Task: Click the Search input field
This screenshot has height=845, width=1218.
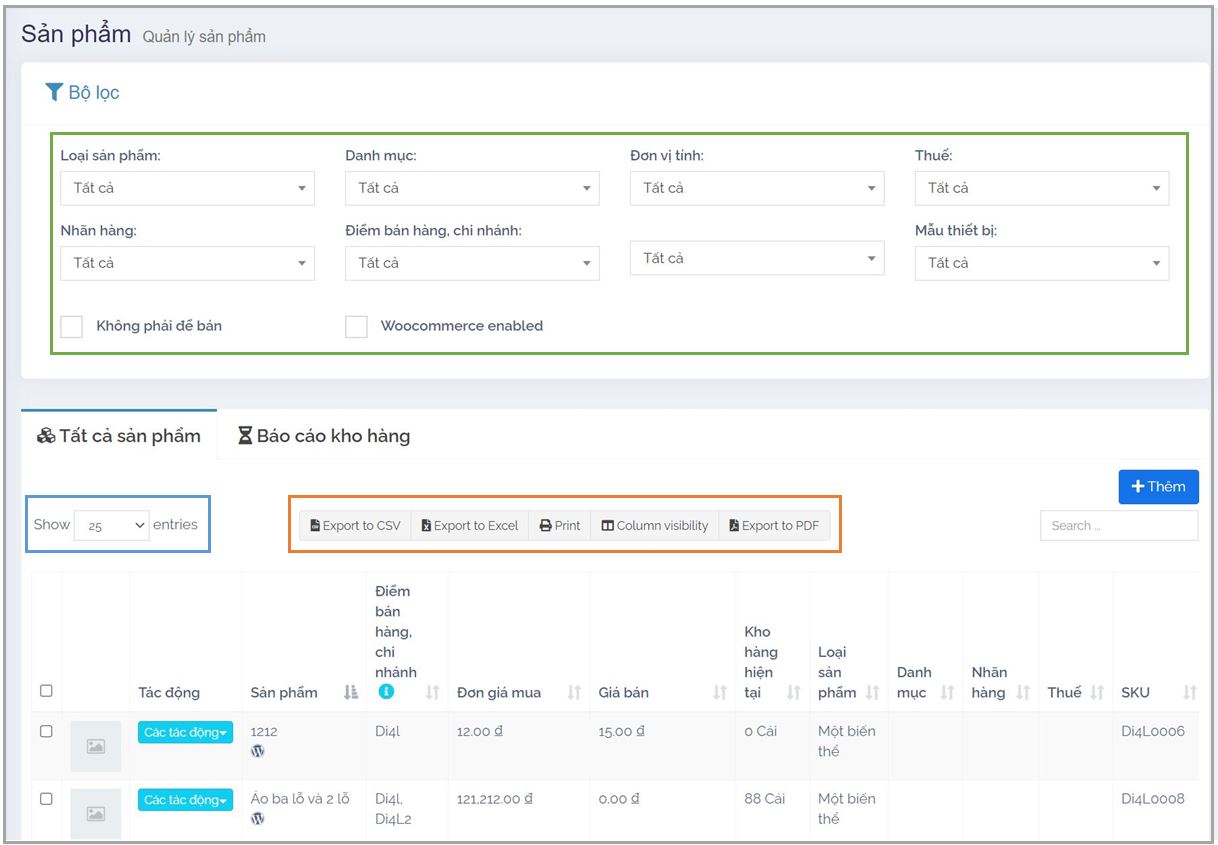Action: pyautogui.click(x=1118, y=525)
